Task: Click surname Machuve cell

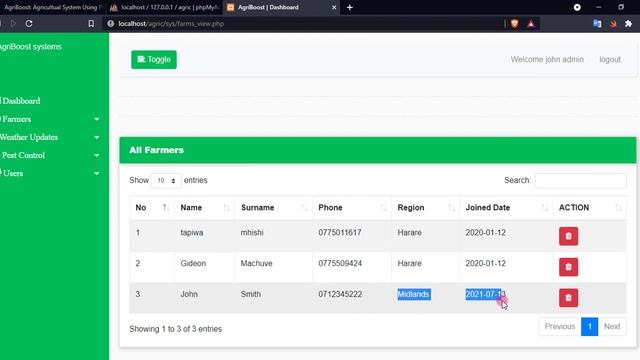Action: tap(256, 263)
